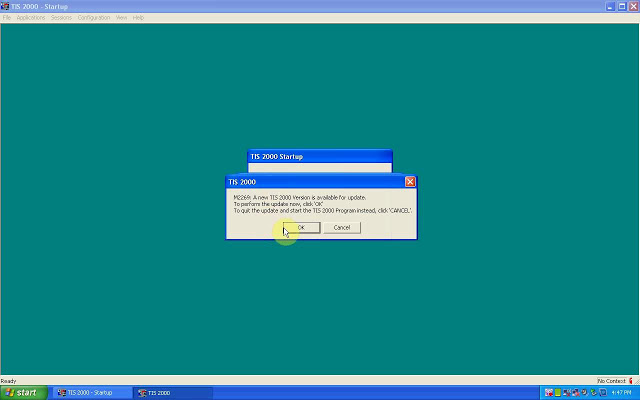Close the TIS 2000 update dialog
The image size is (640, 400).
coord(410,182)
